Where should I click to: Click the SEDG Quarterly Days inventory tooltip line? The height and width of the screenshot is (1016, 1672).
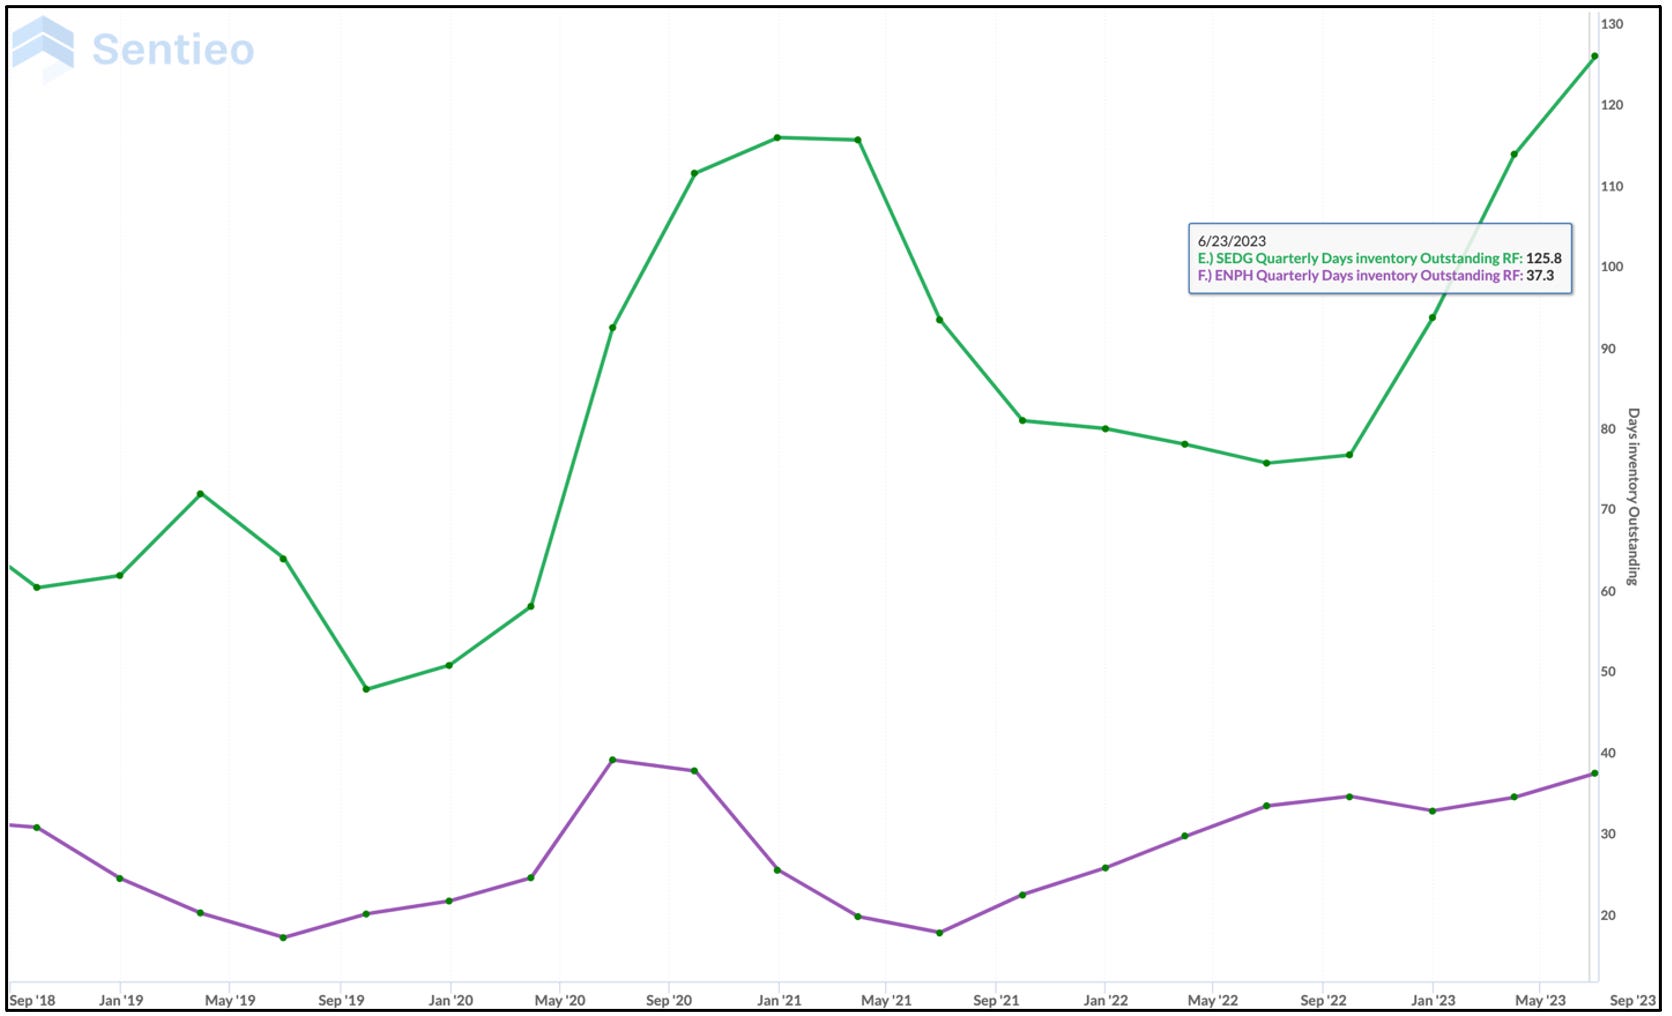click(x=1379, y=258)
